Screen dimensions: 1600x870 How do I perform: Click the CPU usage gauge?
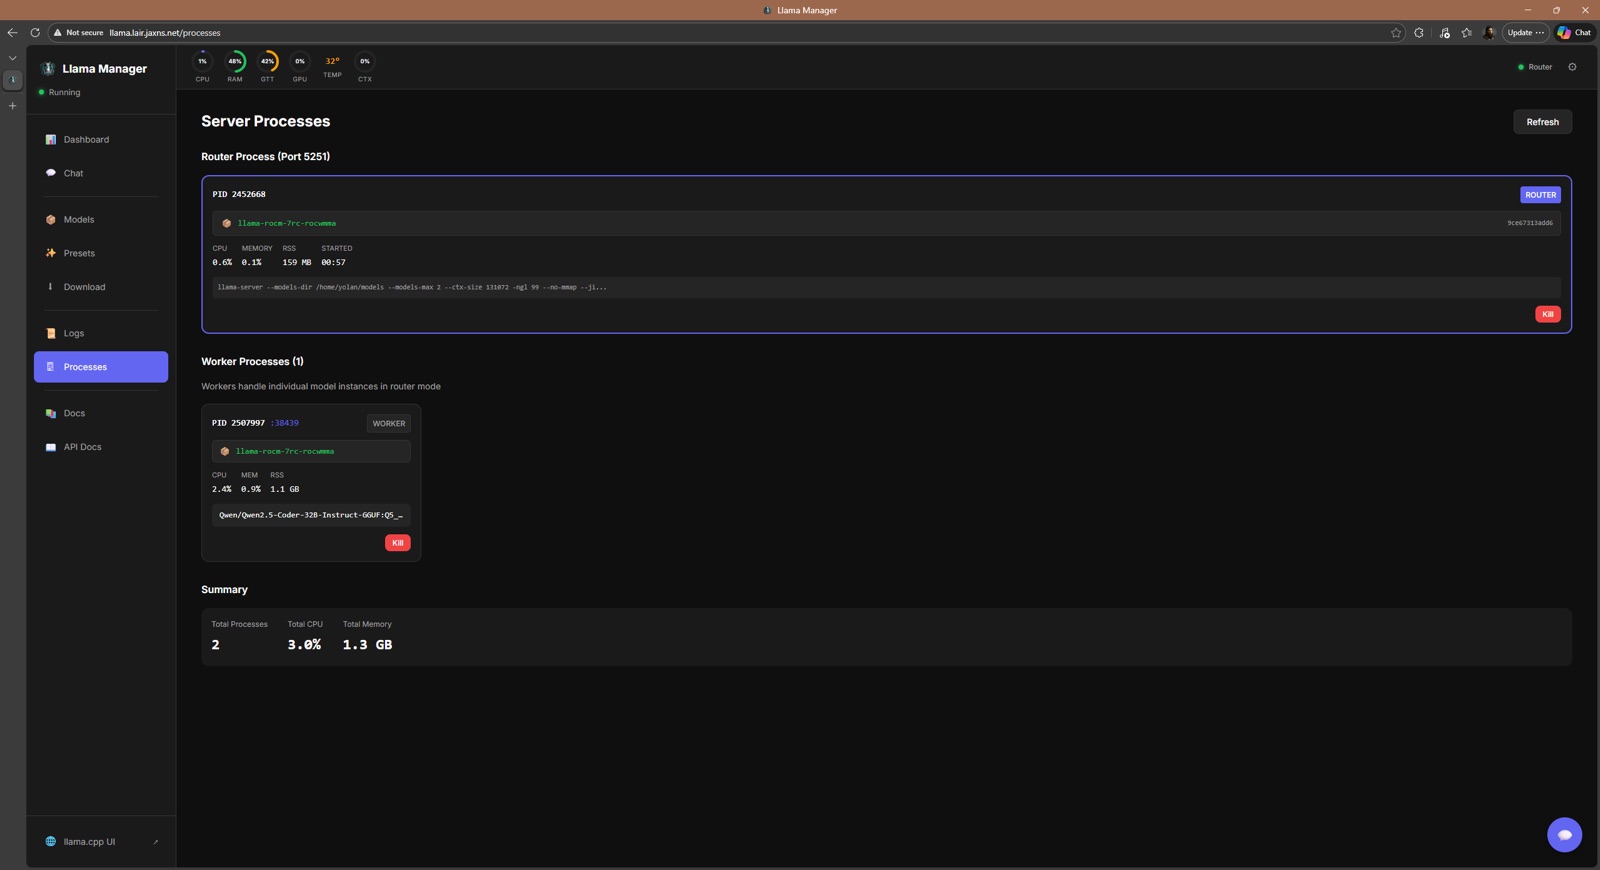(x=202, y=66)
